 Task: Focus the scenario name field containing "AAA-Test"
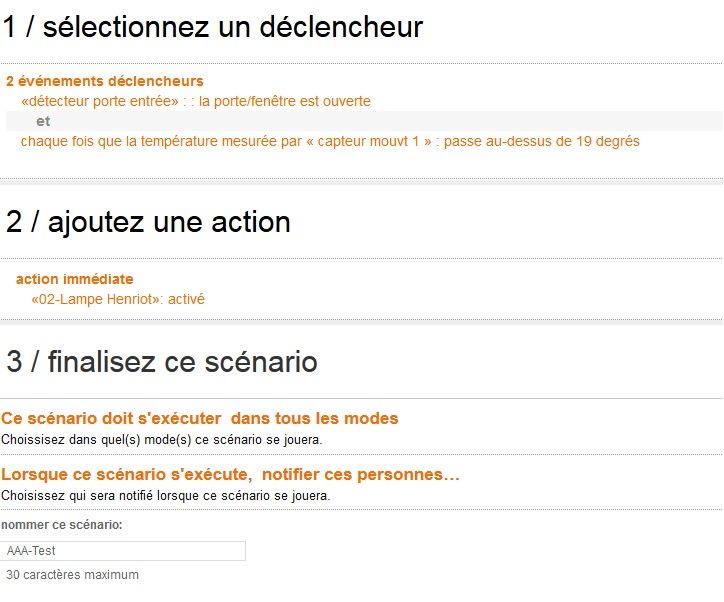coord(123,551)
